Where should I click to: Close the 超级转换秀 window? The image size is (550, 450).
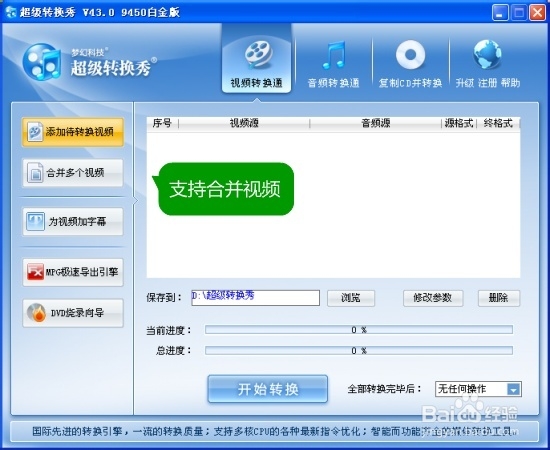[538, 13]
